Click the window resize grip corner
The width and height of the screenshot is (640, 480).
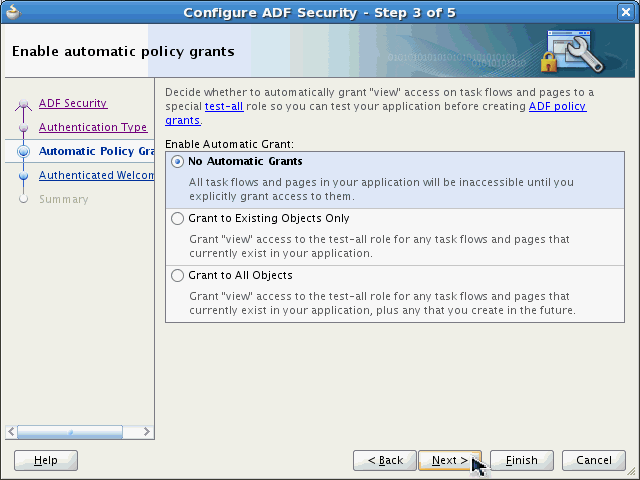[631, 472]
